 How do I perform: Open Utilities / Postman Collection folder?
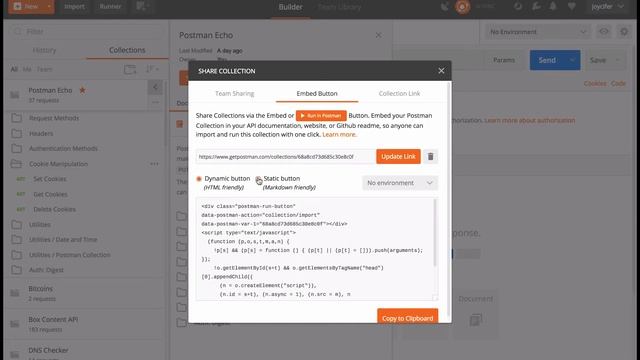[69, 255]
